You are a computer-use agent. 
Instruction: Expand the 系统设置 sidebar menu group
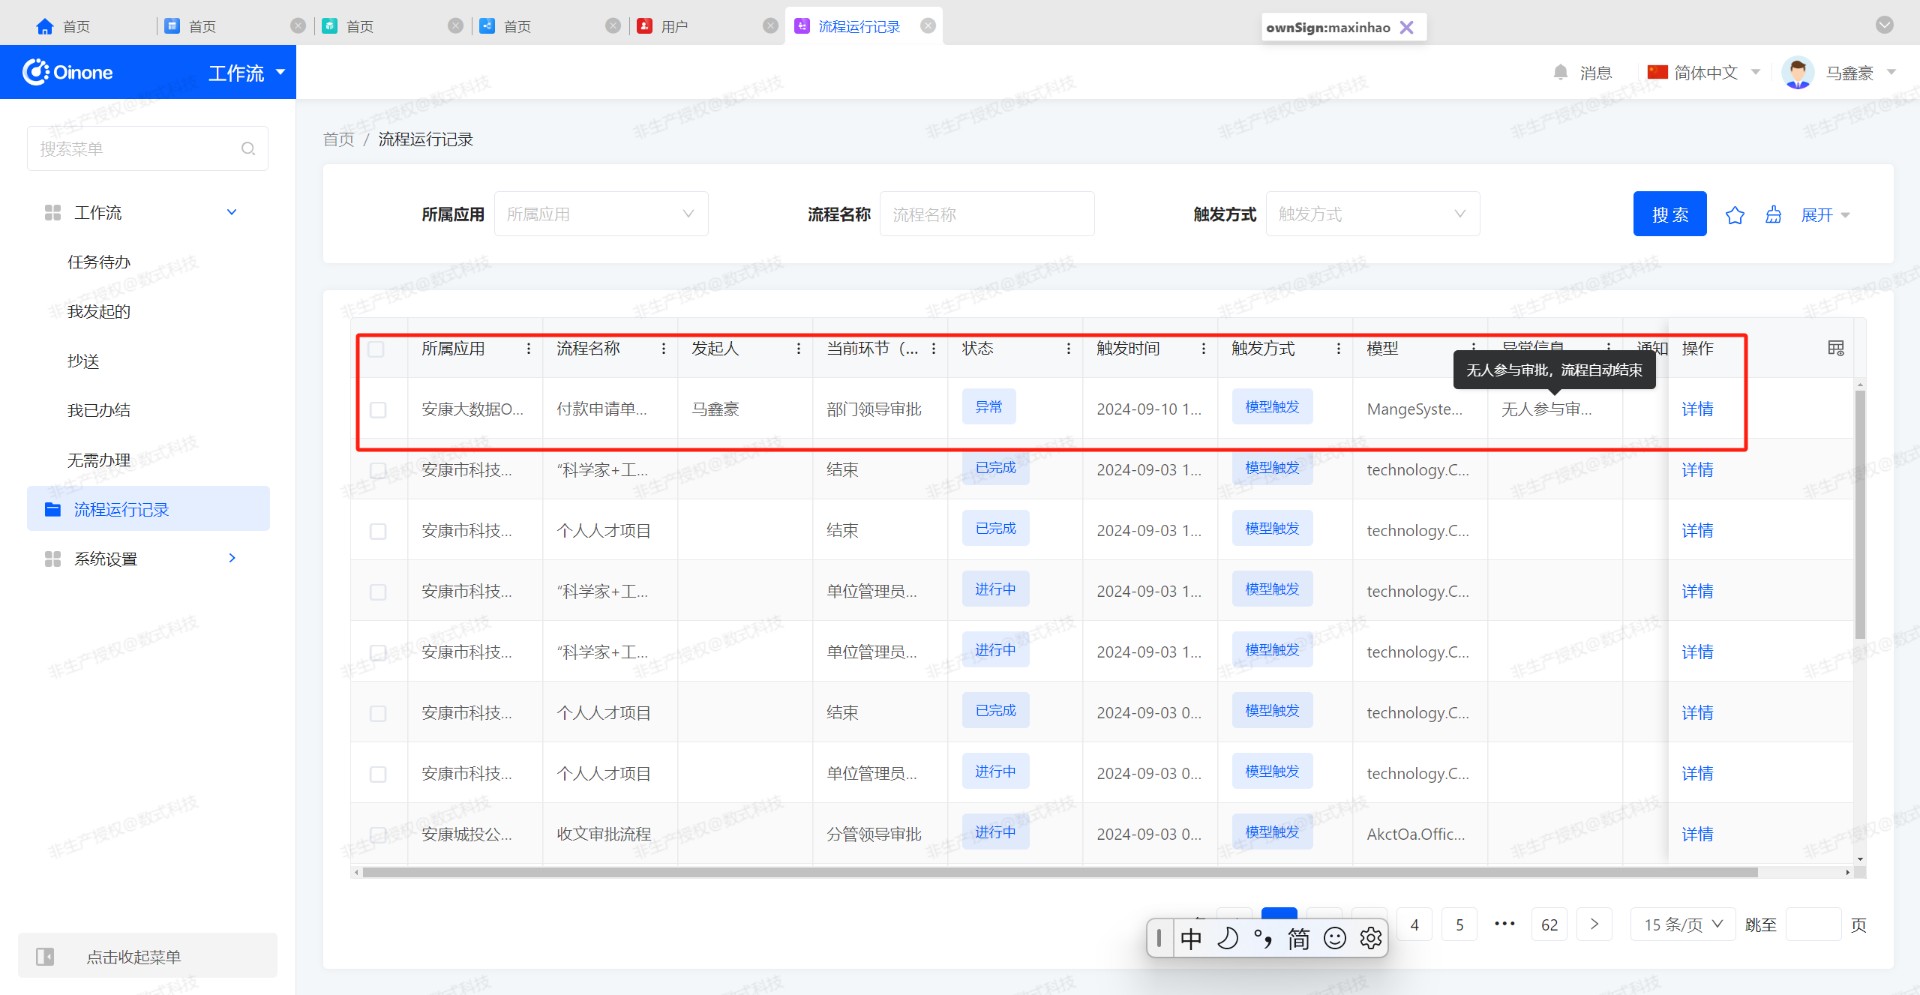pos(232,558)
